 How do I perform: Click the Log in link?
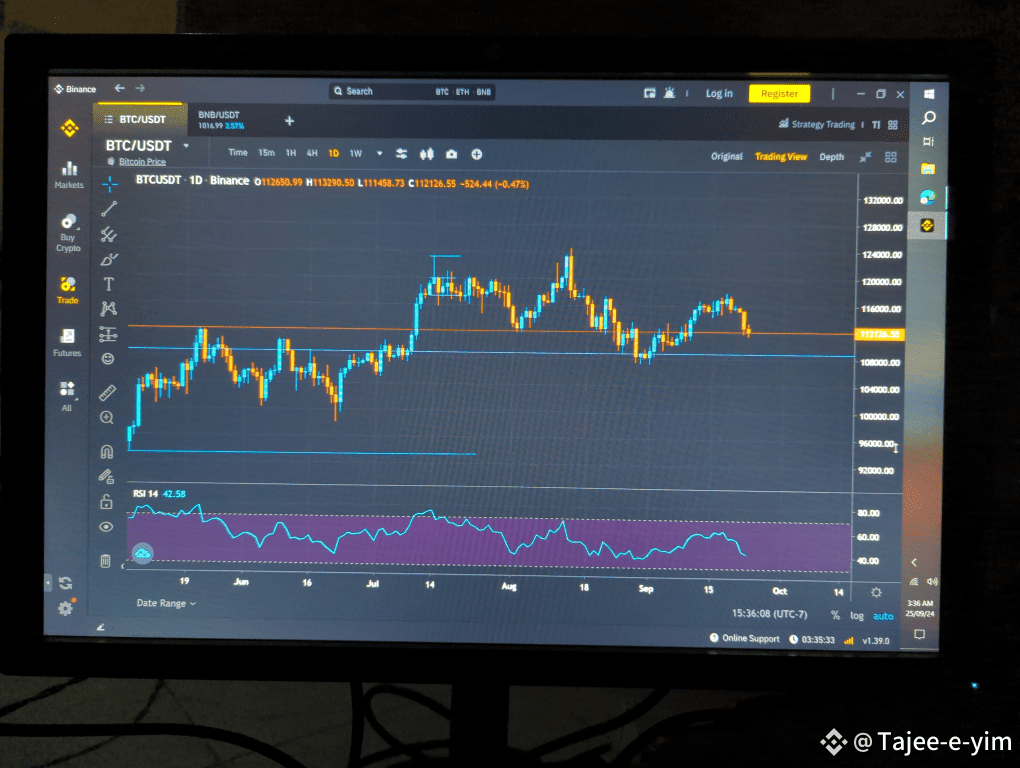click(719, 94)
